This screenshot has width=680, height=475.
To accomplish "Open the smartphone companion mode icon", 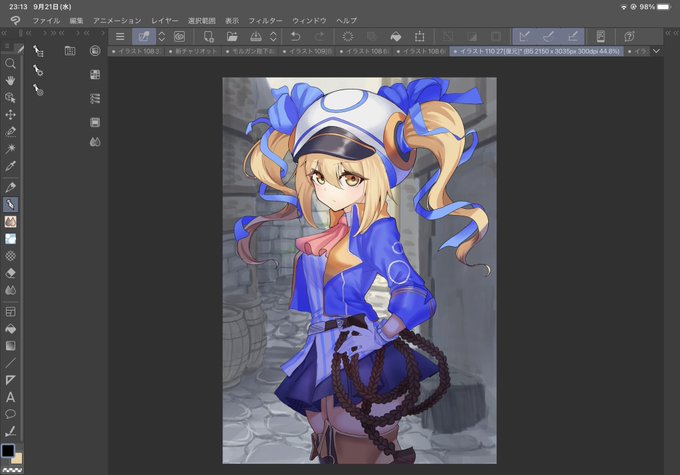I will click(x=601, y=36).
